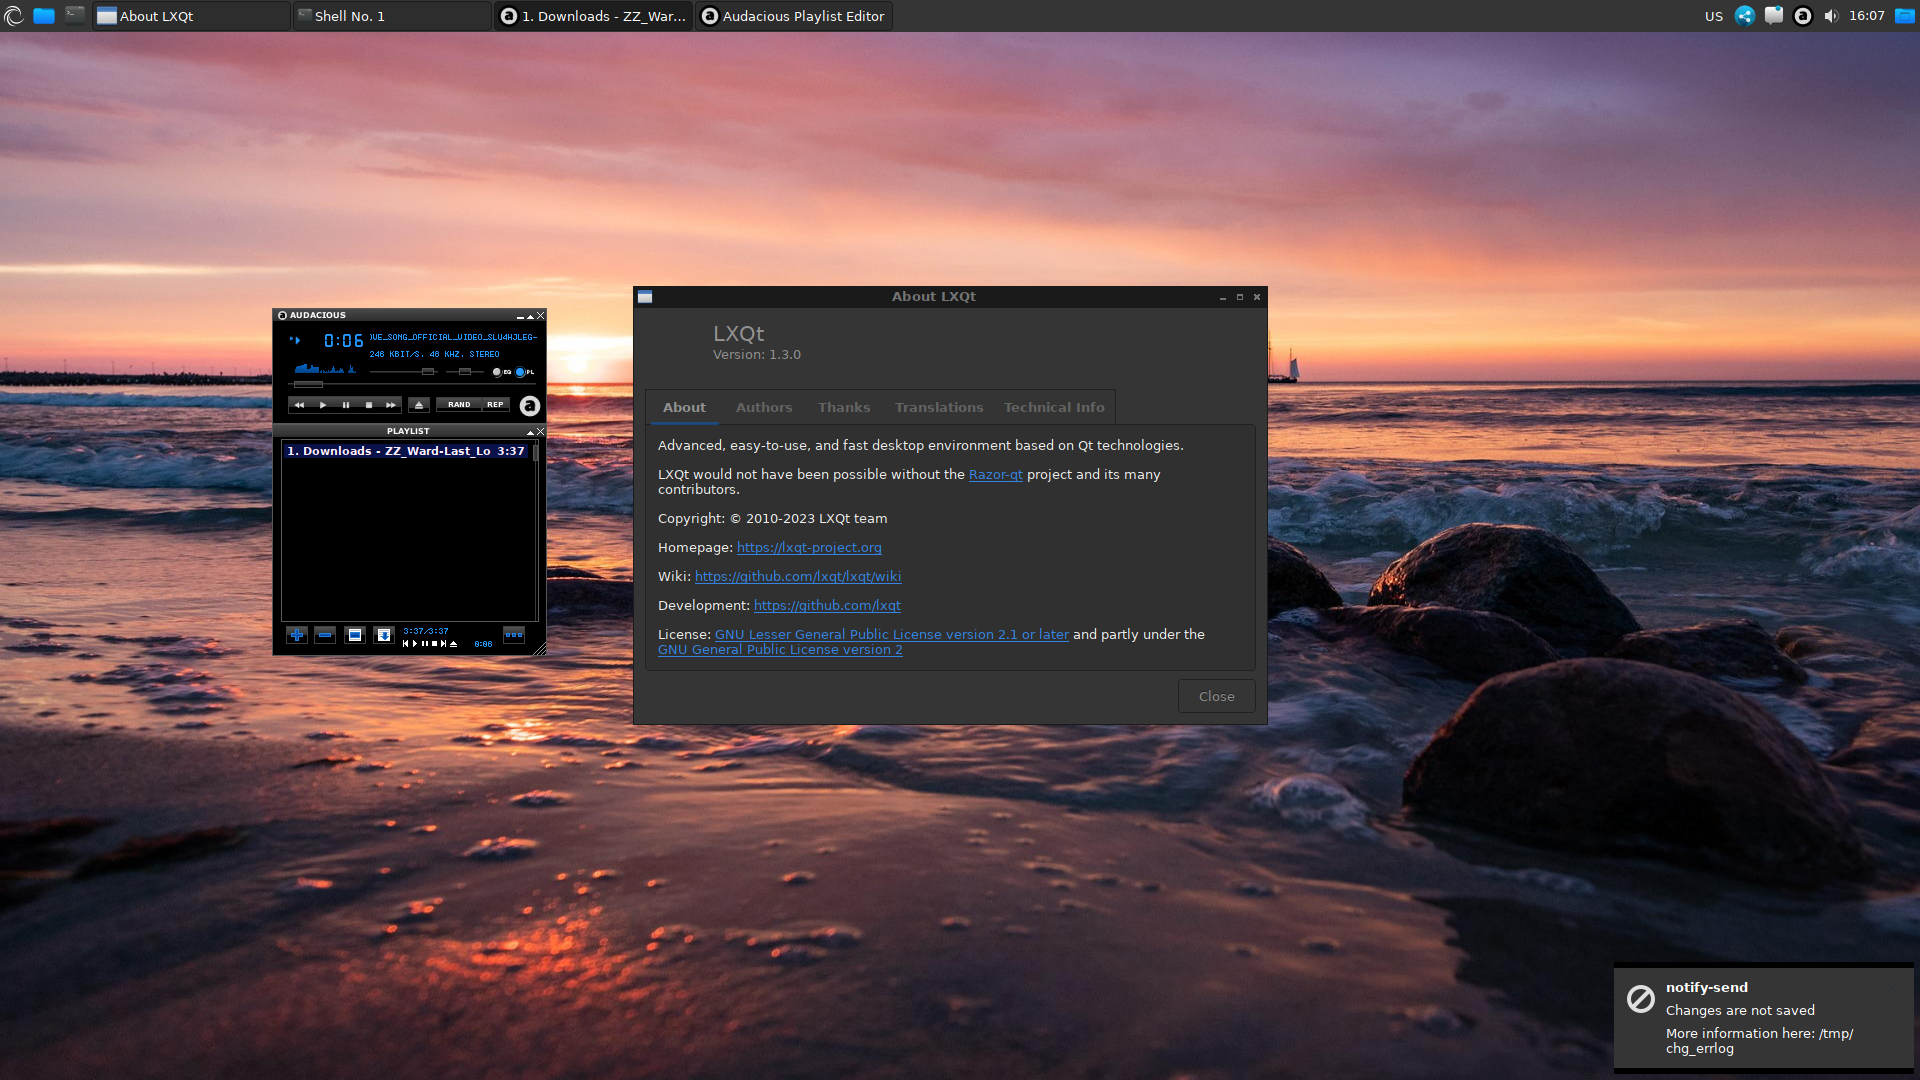
Task: Pause playback in Audacious main window
Action: coord(346,405)
